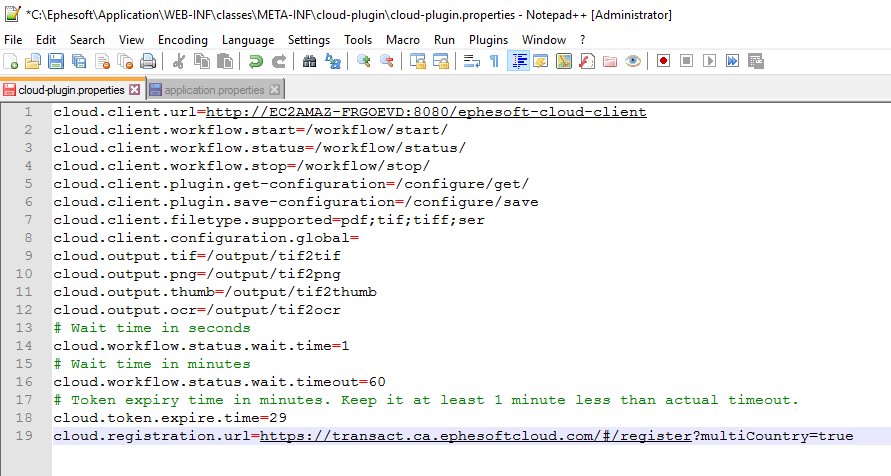Click text cloud.output.ocr=/output/tif2ocr

click(197, 310)
